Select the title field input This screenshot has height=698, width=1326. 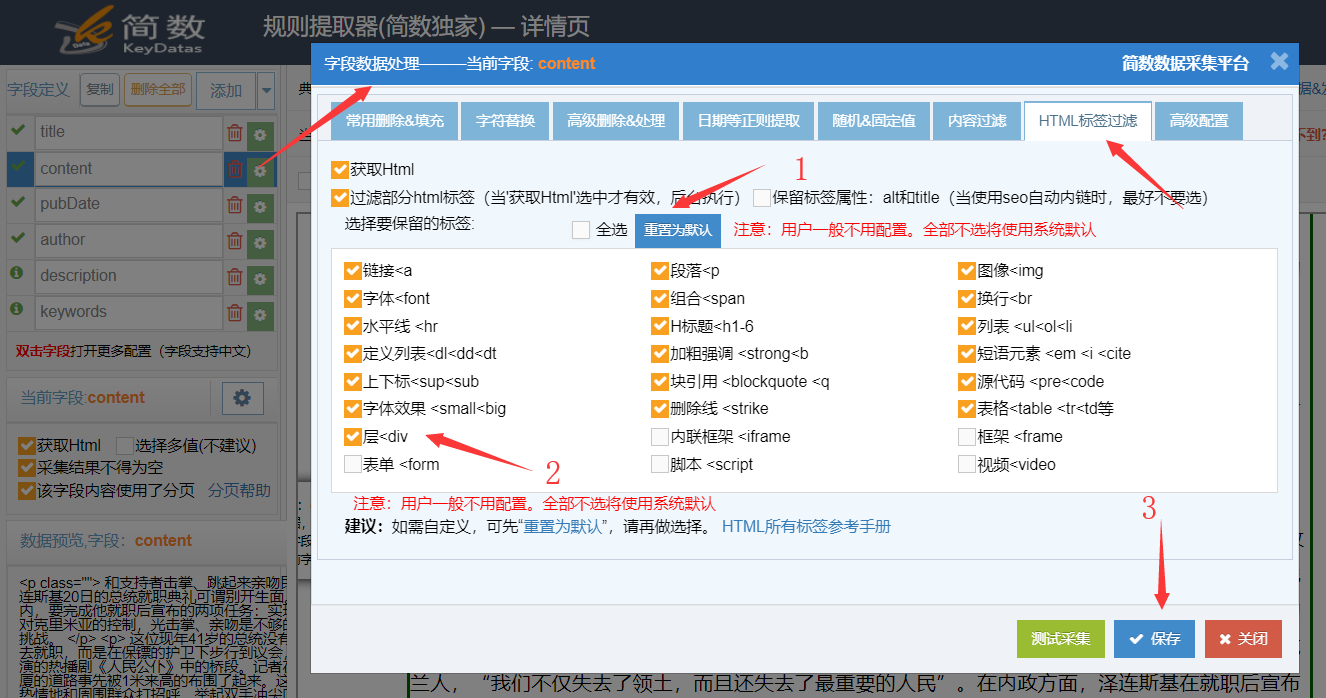[x=129, y=132]
